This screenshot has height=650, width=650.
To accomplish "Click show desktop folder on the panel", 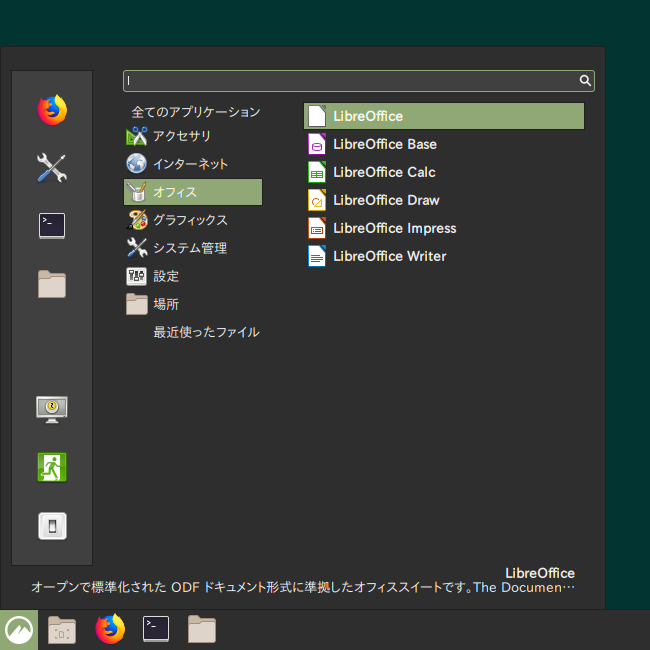I will (62, 630).
